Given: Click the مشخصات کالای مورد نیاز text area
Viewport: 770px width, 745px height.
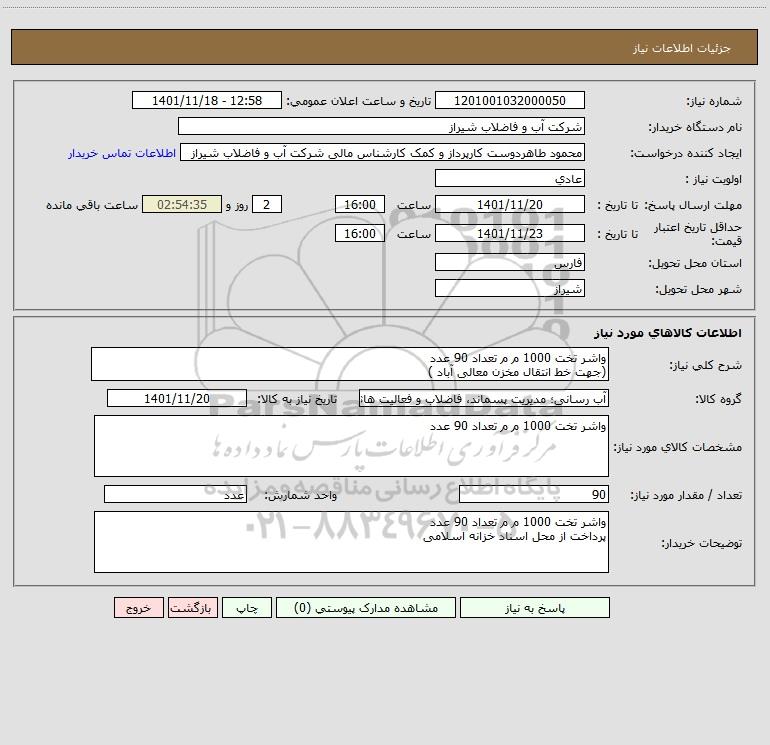Looking at the screenshot, I should click(x=351, y=446).
